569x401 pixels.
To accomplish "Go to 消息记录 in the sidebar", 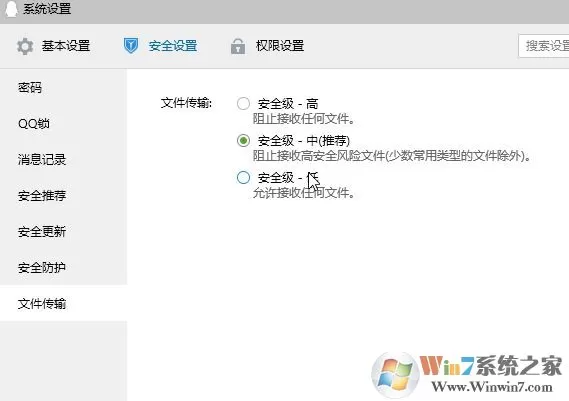I will point(64,160).
